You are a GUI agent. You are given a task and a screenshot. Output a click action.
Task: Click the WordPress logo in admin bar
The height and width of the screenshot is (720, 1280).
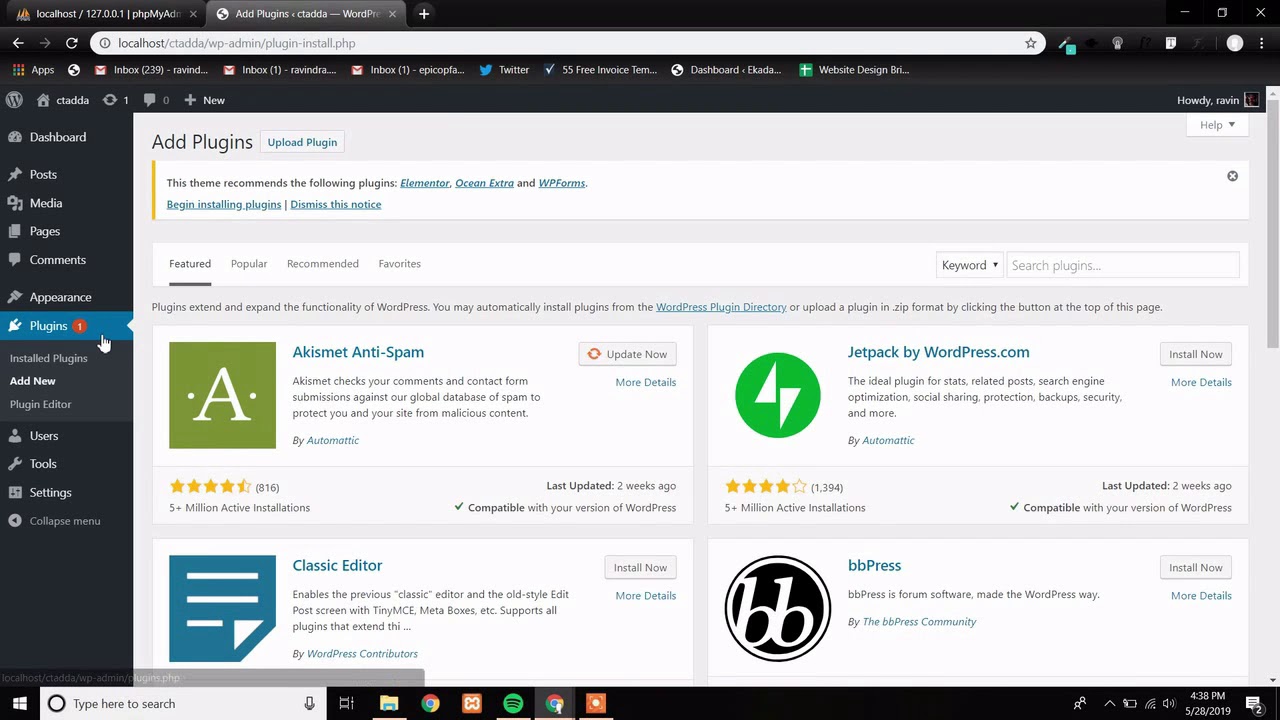click(14, 100)
